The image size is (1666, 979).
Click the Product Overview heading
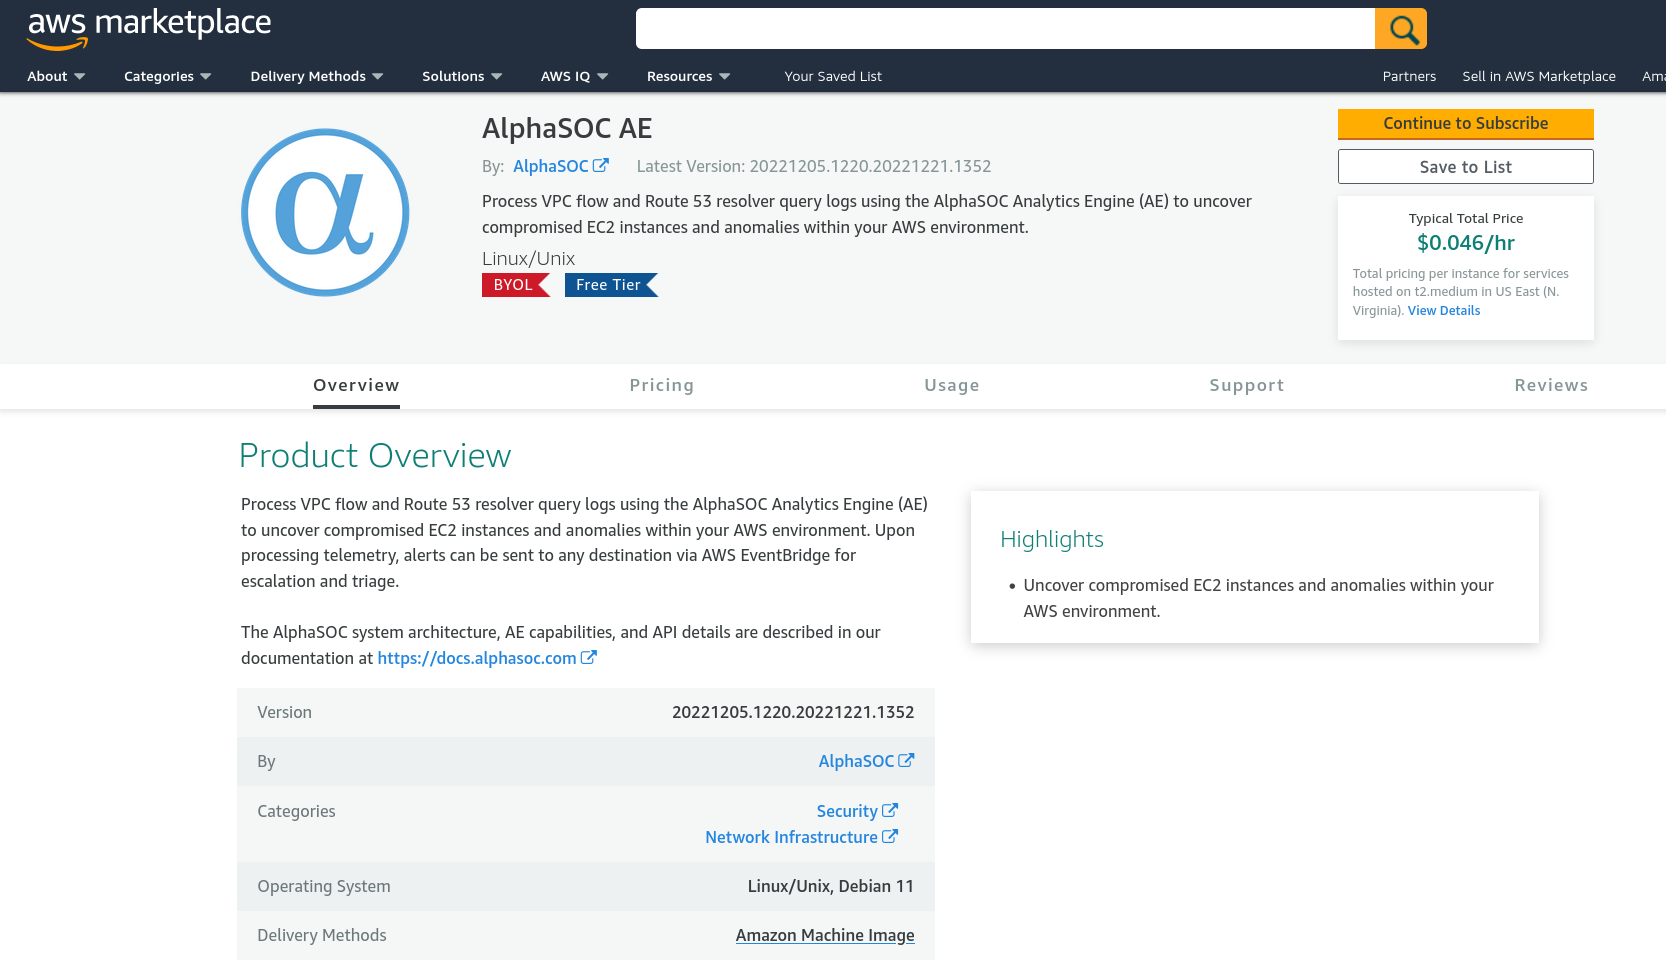tap(375, 456)
